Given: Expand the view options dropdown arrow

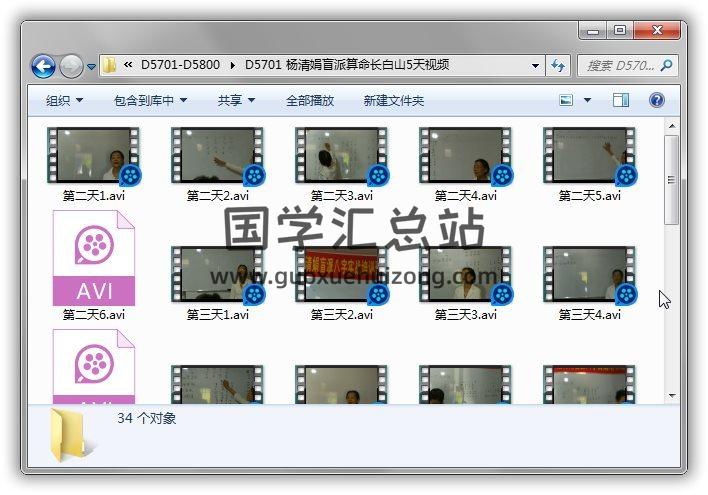Looking at the screenshot, I should pyautogui.click(x=587, y=100).
